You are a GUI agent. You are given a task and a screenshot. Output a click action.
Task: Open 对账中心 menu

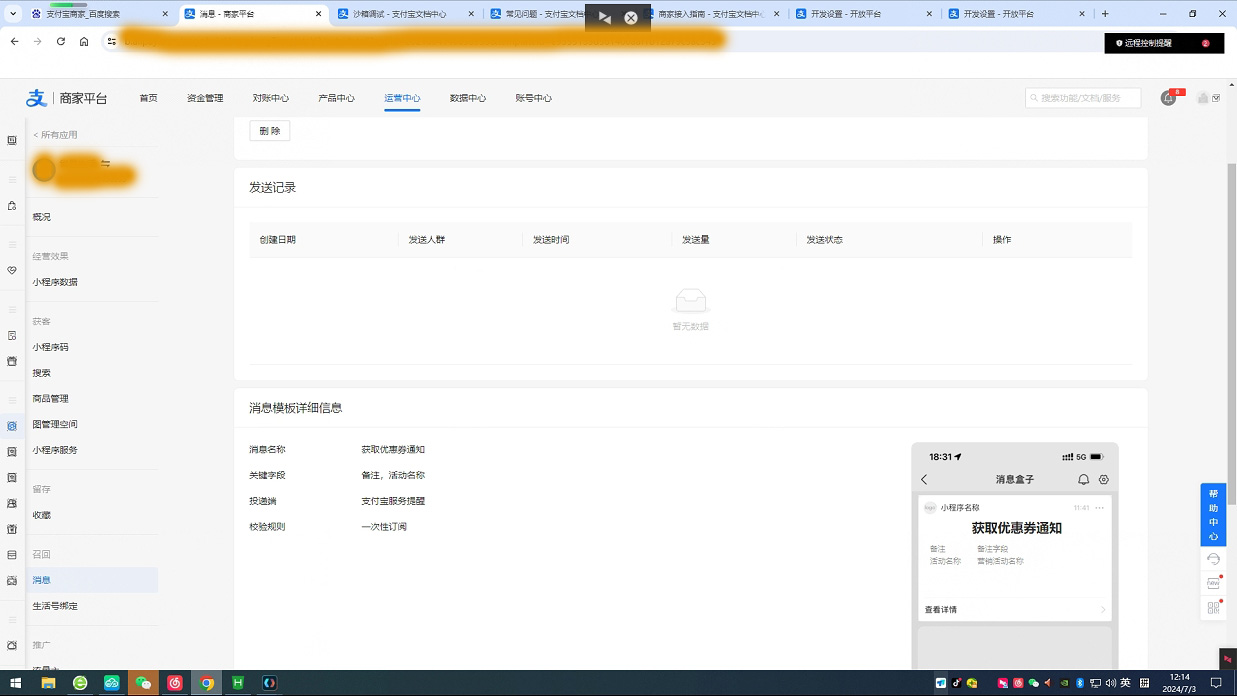(x=270, y=98)
